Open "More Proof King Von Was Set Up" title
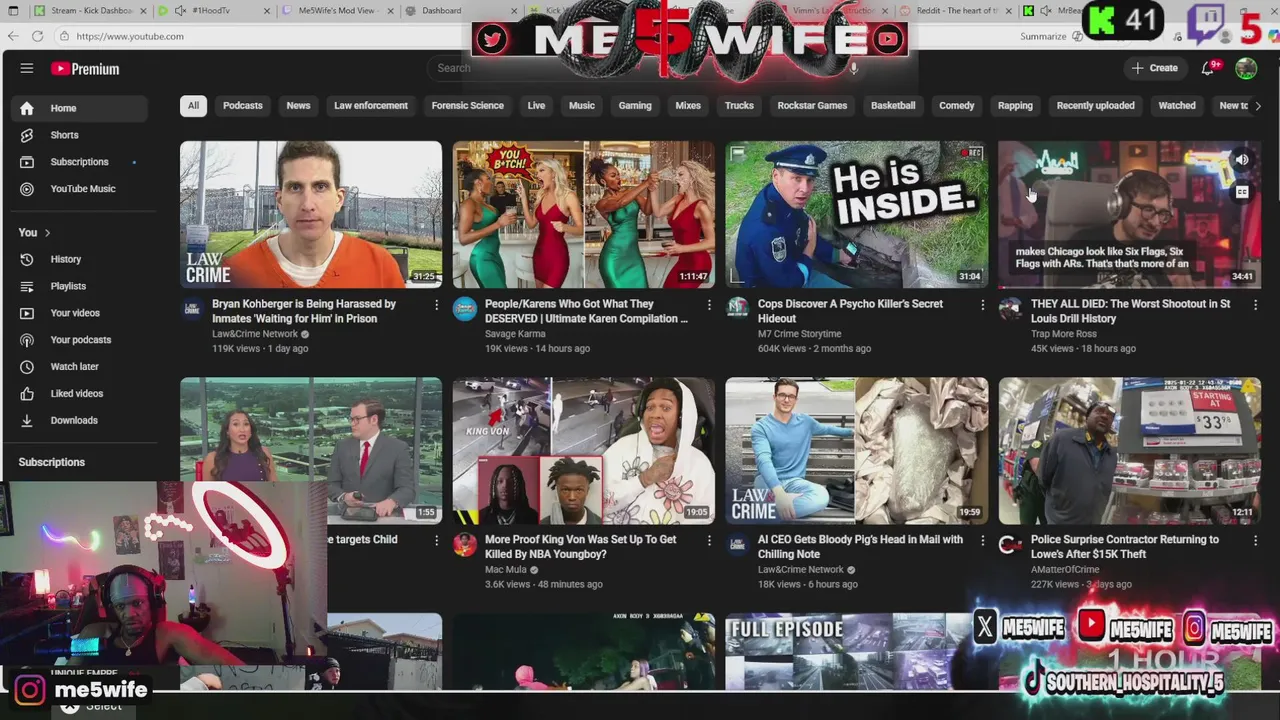Image resolution: width=1280 pixels, height=720 pixels. click(x=580, y=547)
